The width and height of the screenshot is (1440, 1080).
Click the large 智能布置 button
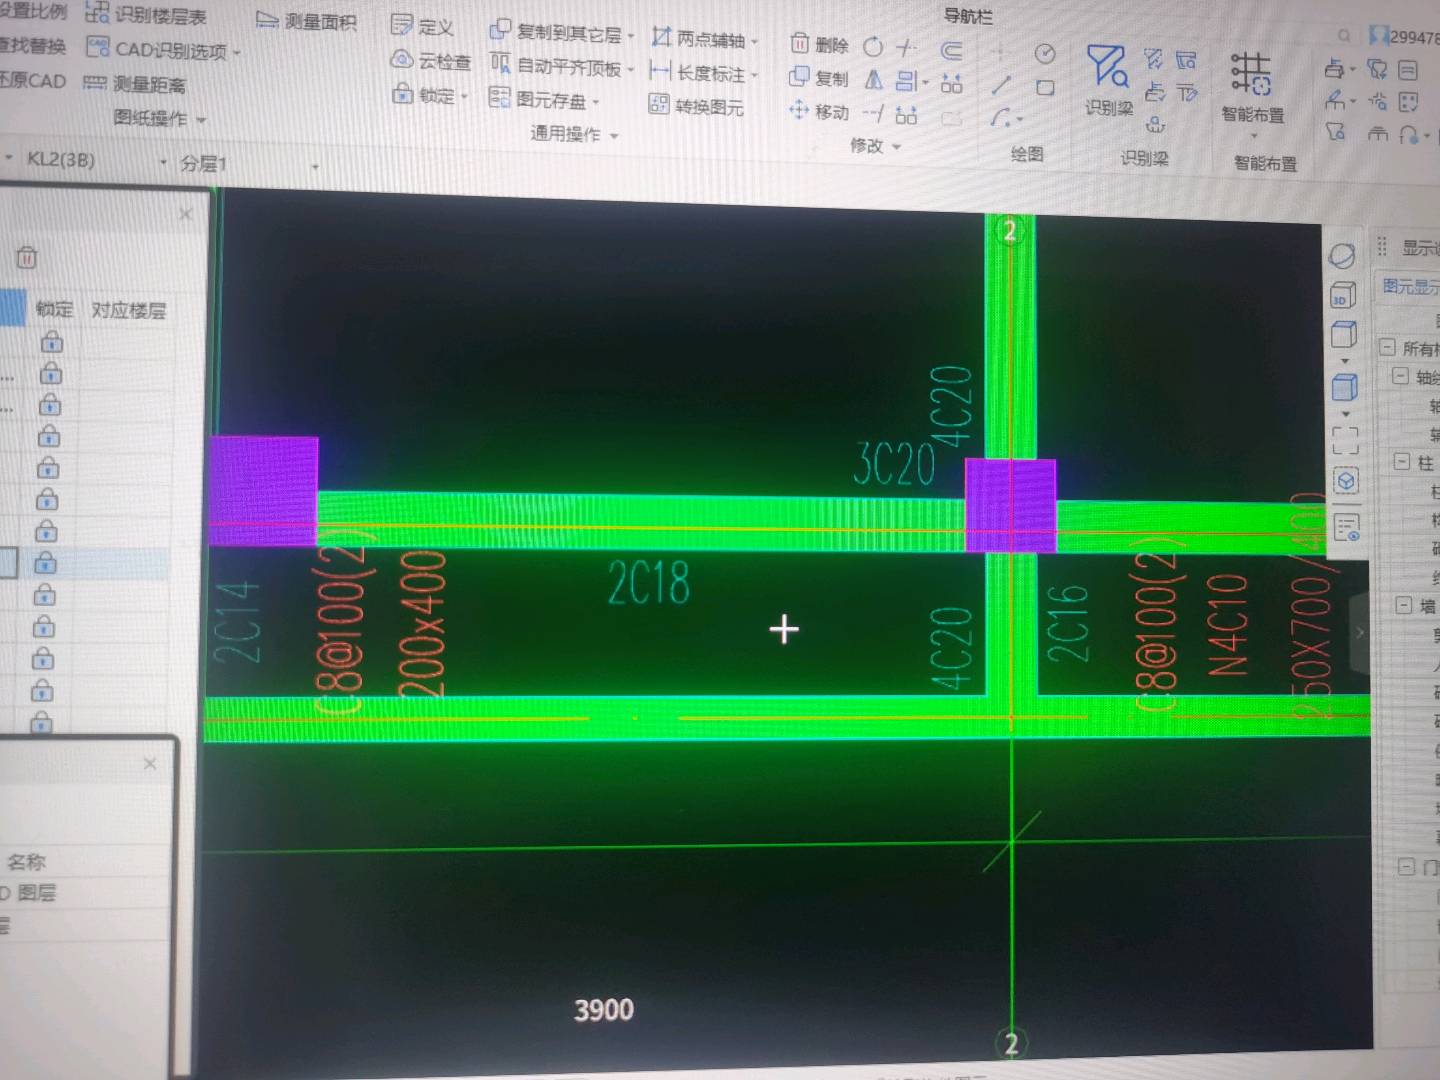1252,90
